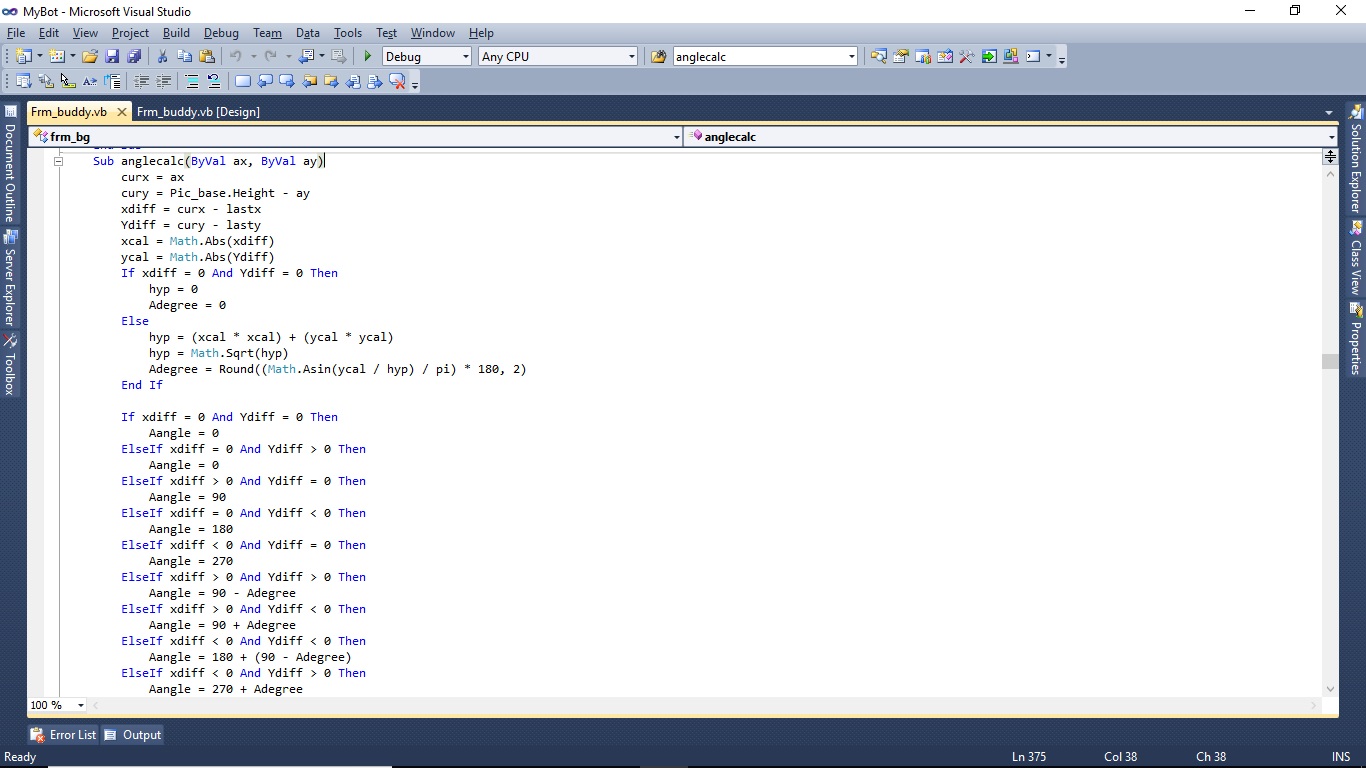
Task: Click the "Ln 375" status bar entry
Action: click(x=1029, y=757)
